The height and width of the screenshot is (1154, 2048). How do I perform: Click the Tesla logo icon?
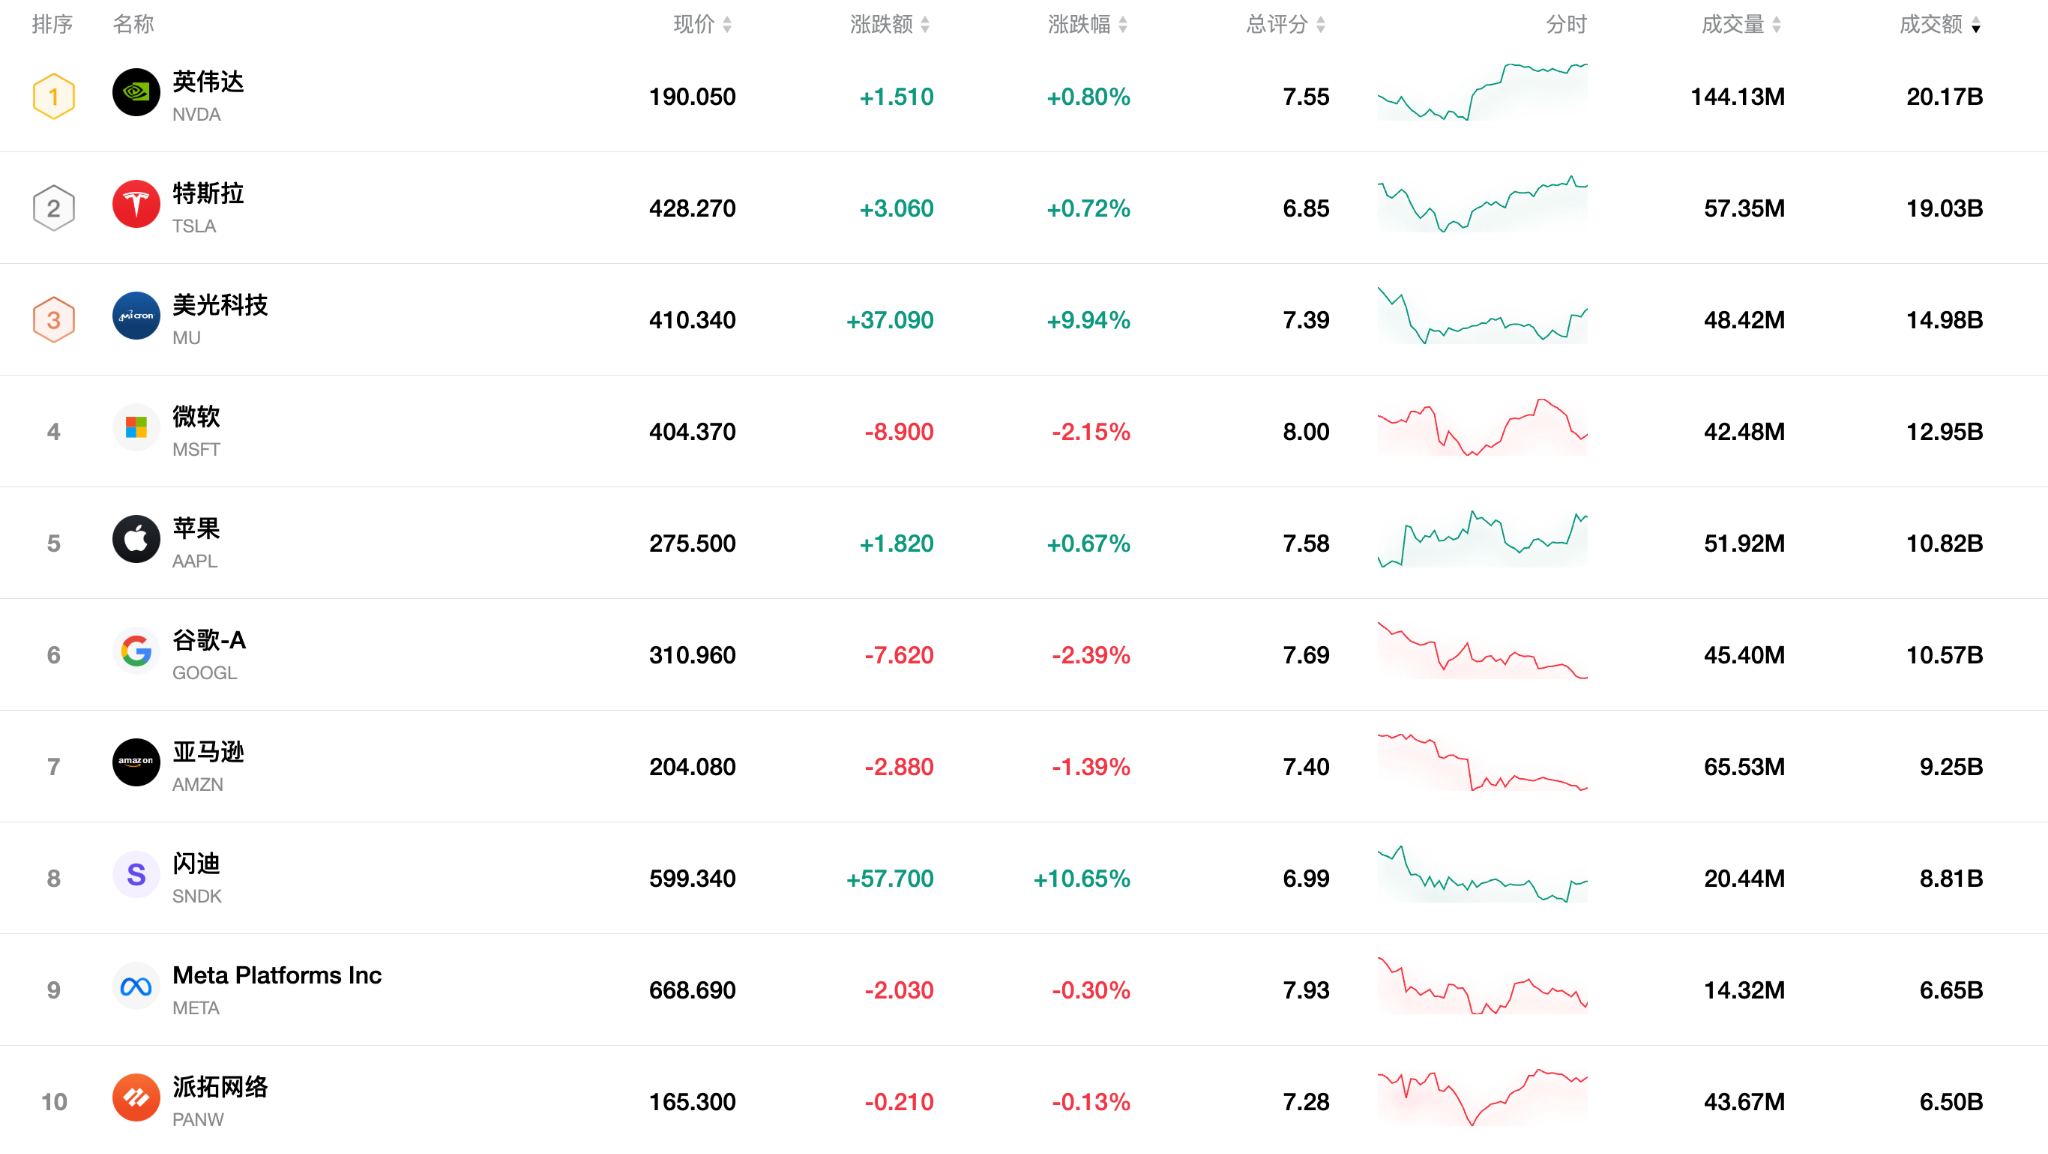tap(136, 205)
